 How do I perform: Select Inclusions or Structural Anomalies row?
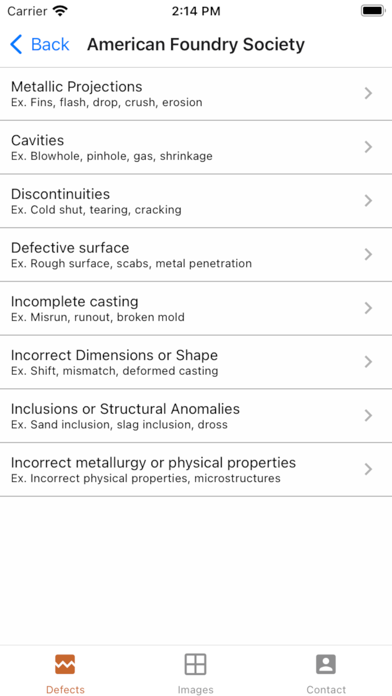click(196, 415)
